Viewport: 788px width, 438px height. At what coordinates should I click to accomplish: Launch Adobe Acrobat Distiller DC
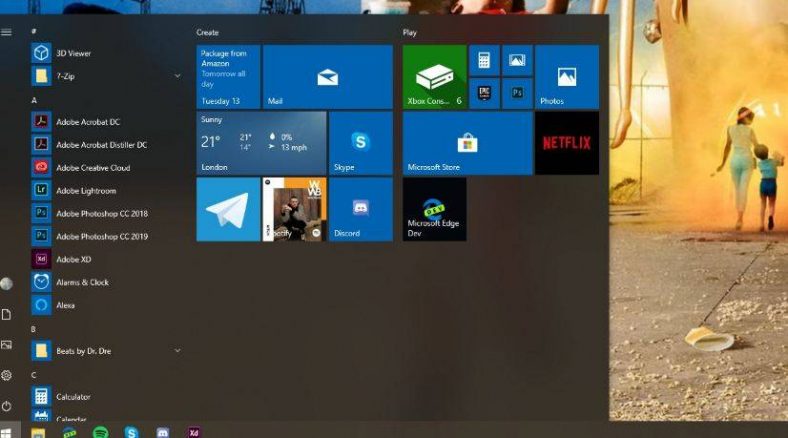106,145
